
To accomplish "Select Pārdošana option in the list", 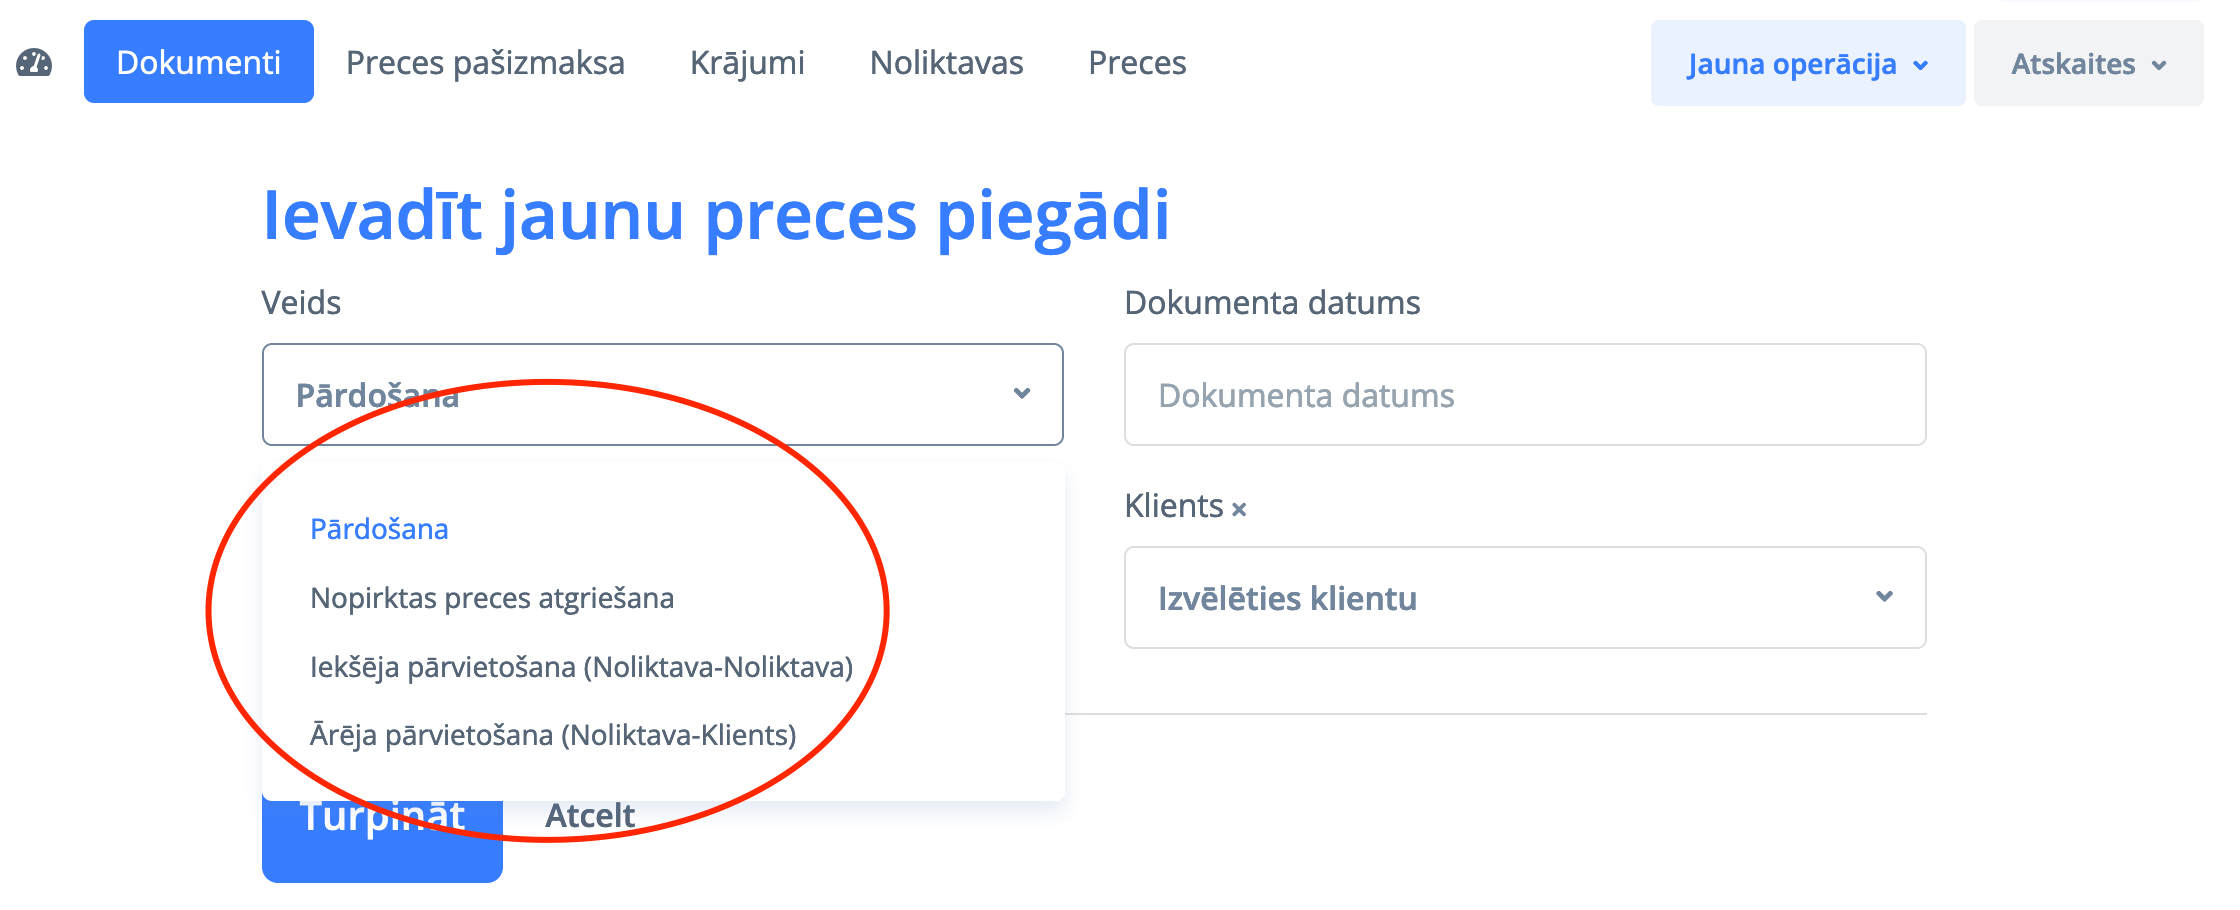I will (379, 529).
